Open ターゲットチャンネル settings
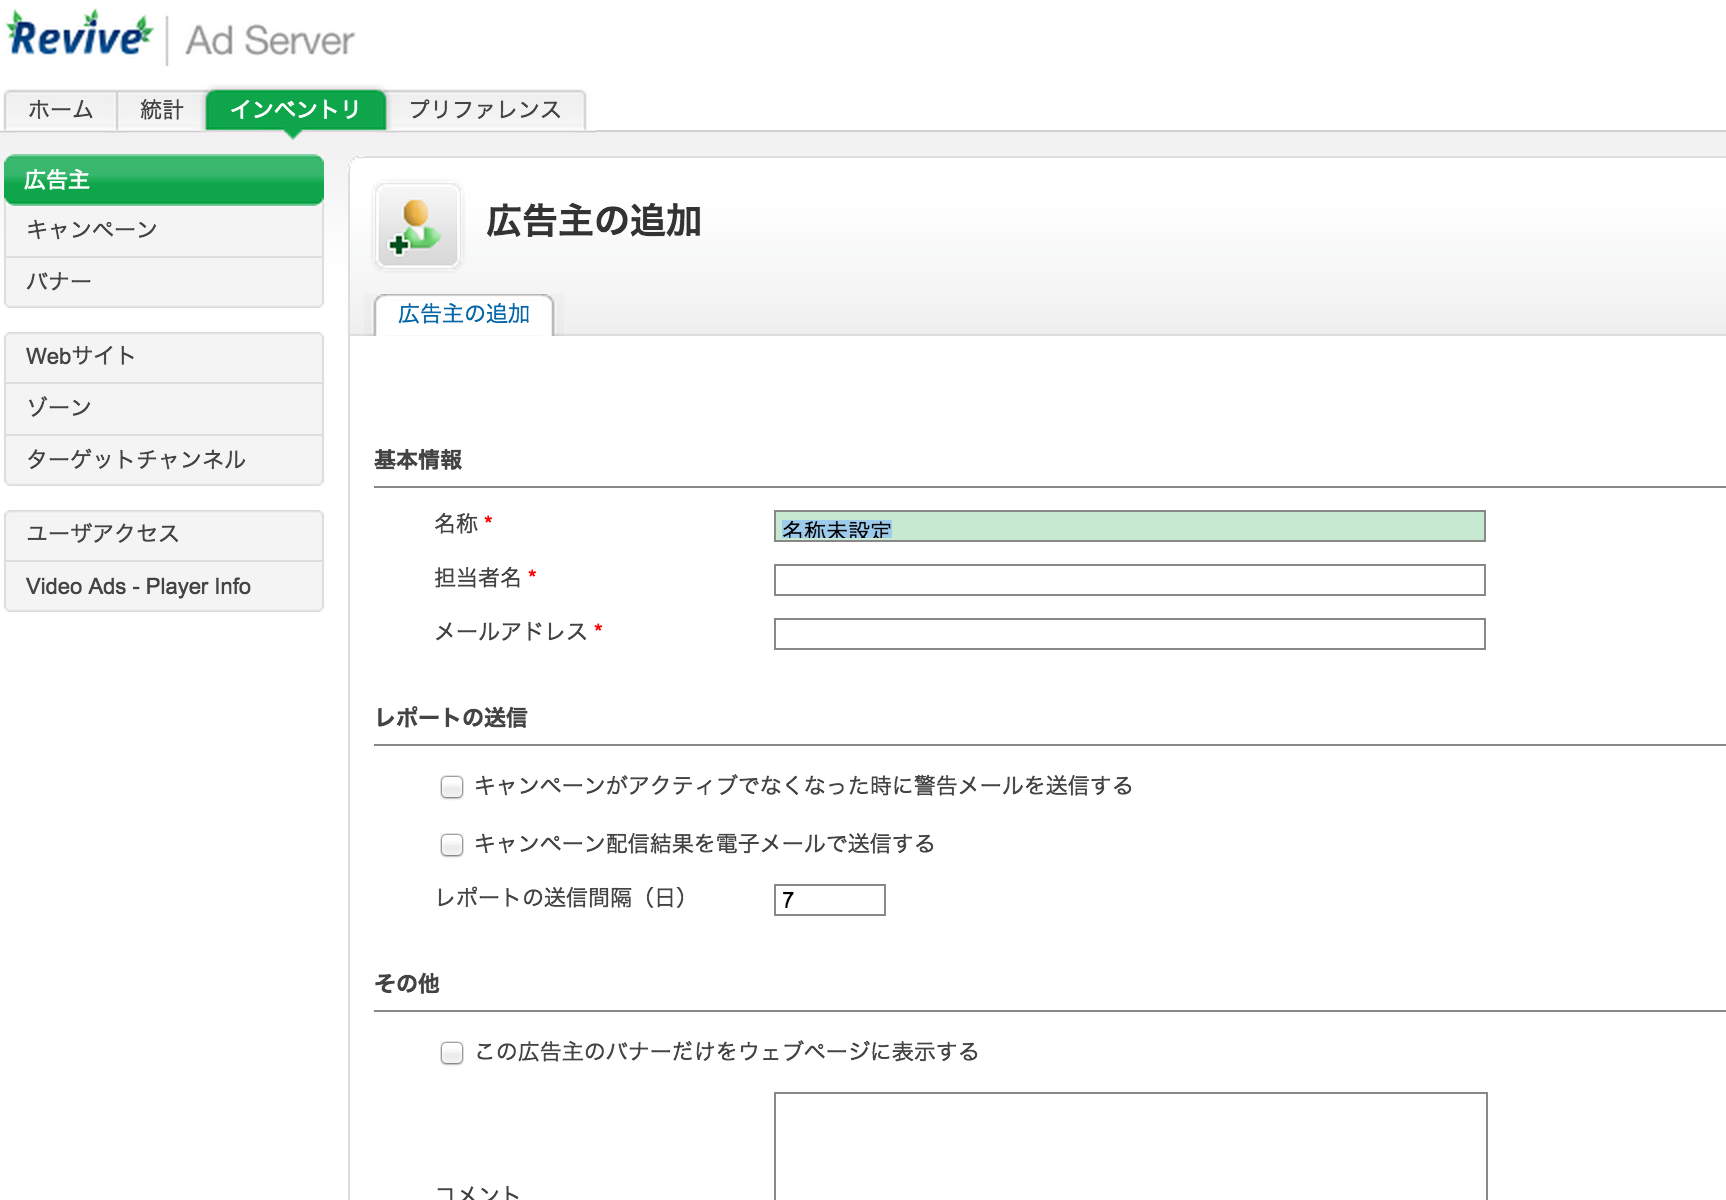The height and width of the screenshot is (1200, 1726). pyautogui.click(x=163, y=459)
